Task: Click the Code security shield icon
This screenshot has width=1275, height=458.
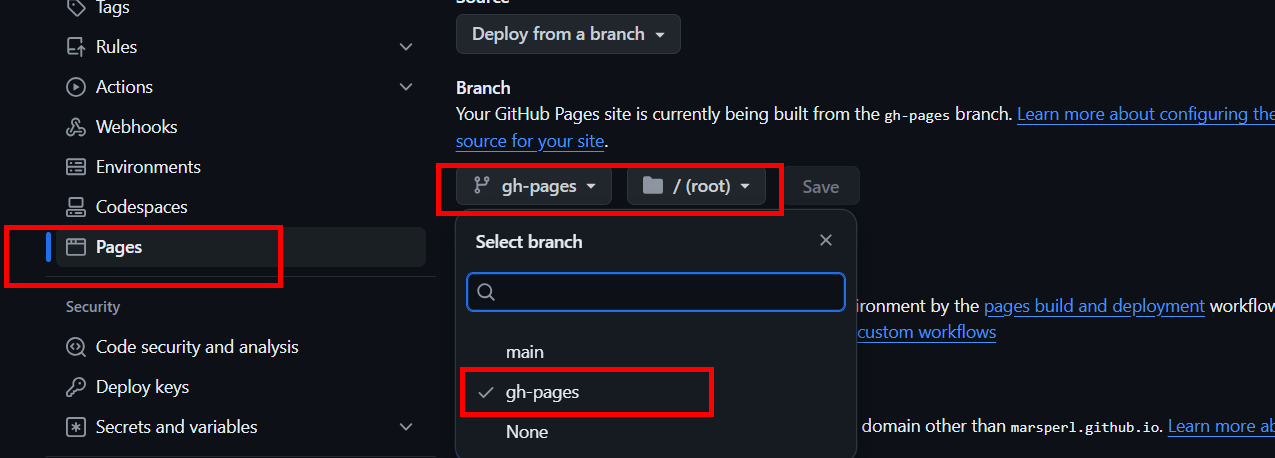Action: pos(75,347)
